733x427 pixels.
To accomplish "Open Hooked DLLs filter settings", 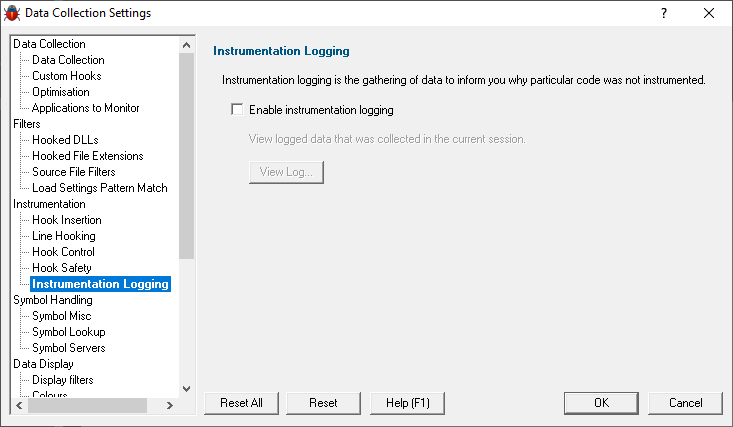I will coord(65,140).
